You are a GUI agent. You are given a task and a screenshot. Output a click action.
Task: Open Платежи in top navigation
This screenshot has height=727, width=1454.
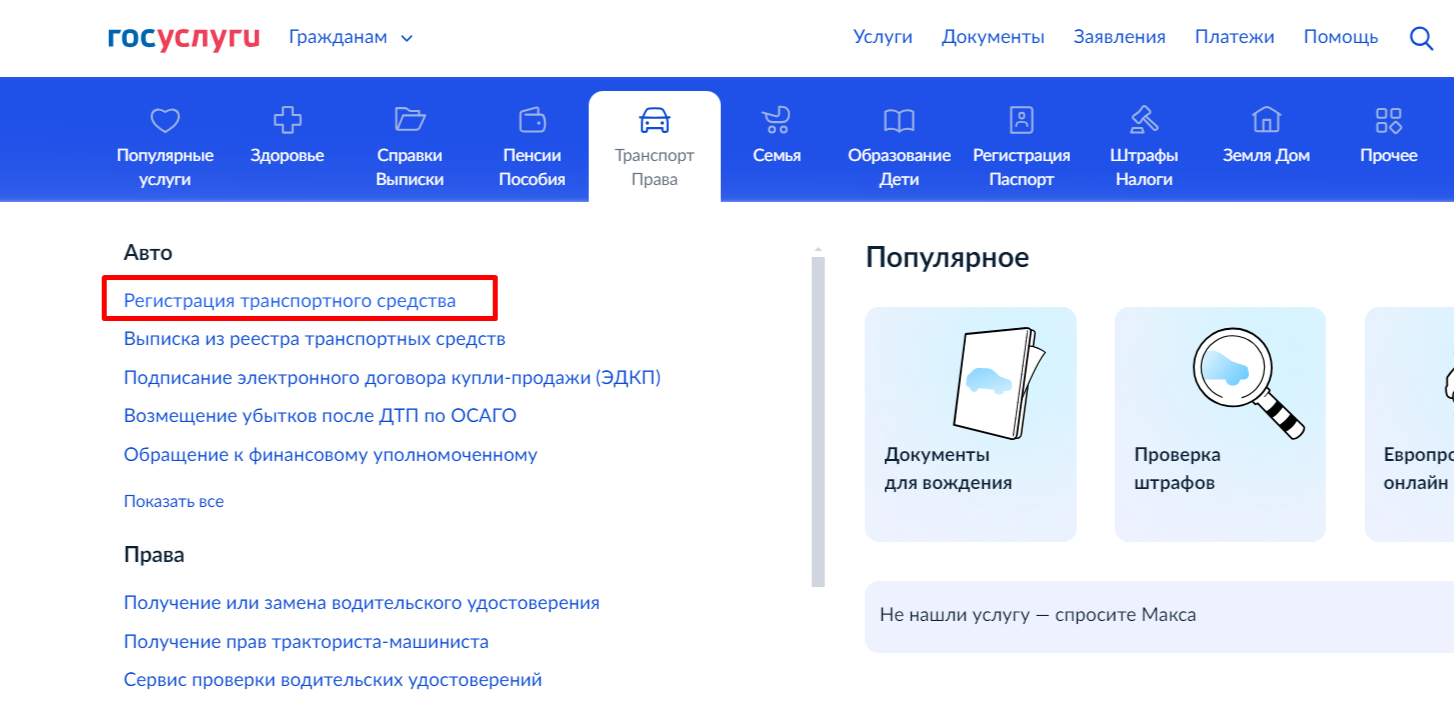pyautogui.click(x=1234, y=37)
